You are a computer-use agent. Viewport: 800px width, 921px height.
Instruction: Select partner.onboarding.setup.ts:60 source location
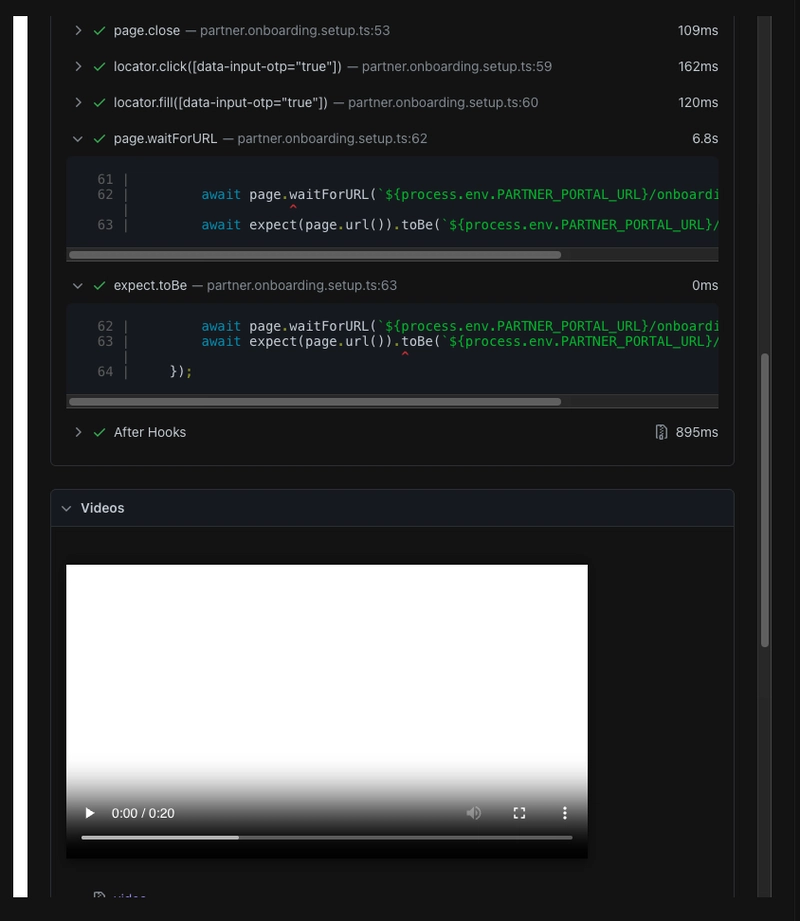(443, 102)
